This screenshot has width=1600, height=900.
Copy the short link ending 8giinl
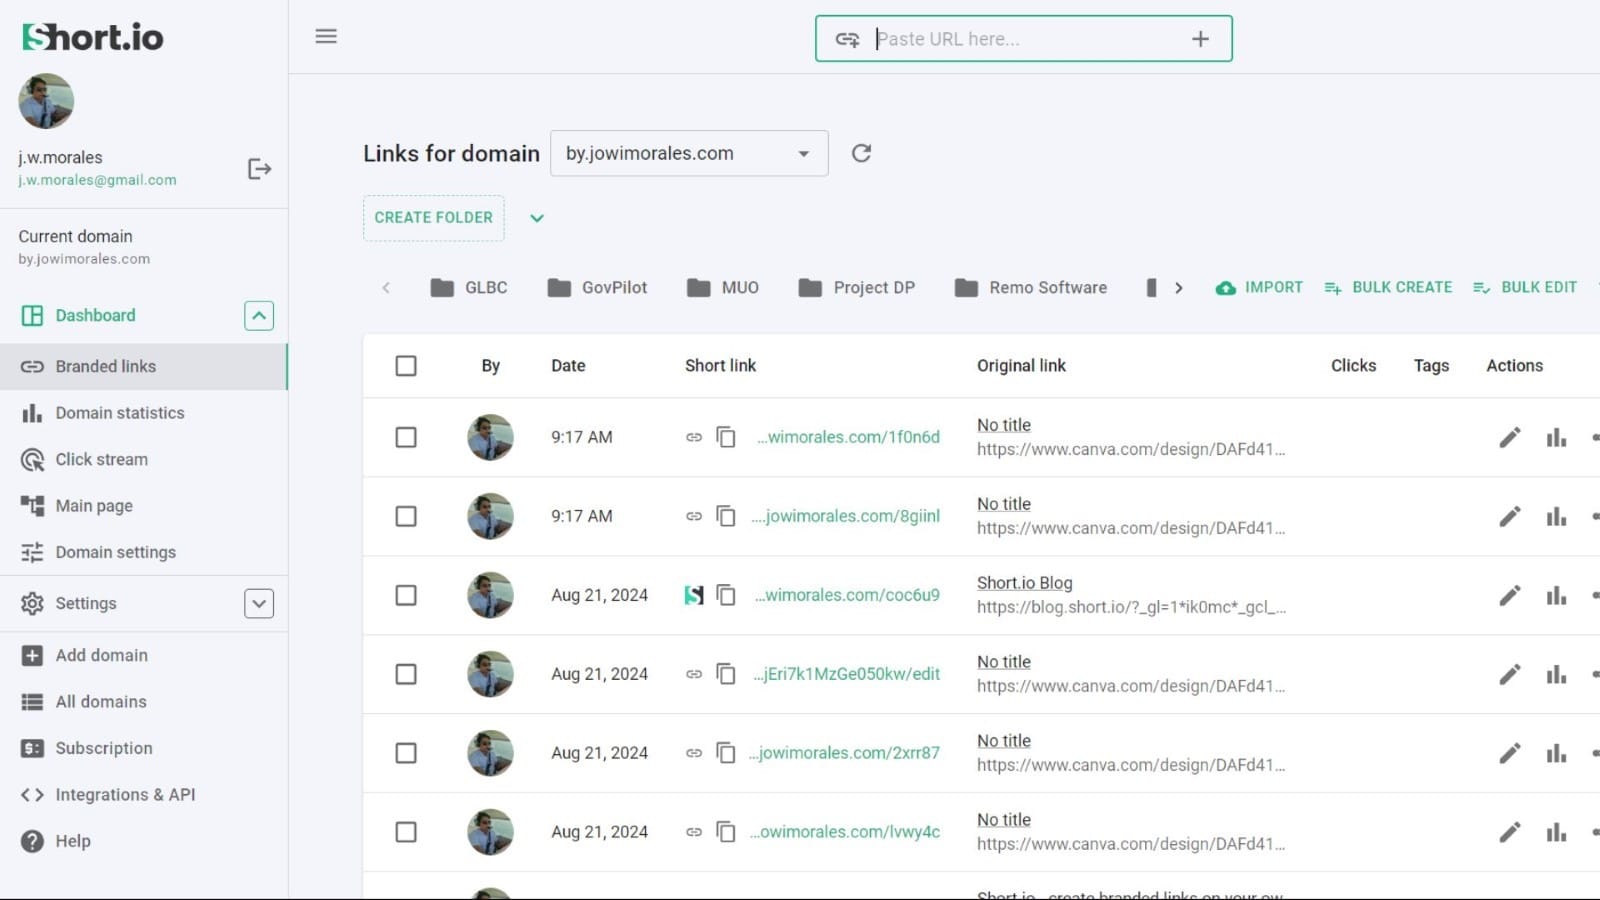click(726, 516)
